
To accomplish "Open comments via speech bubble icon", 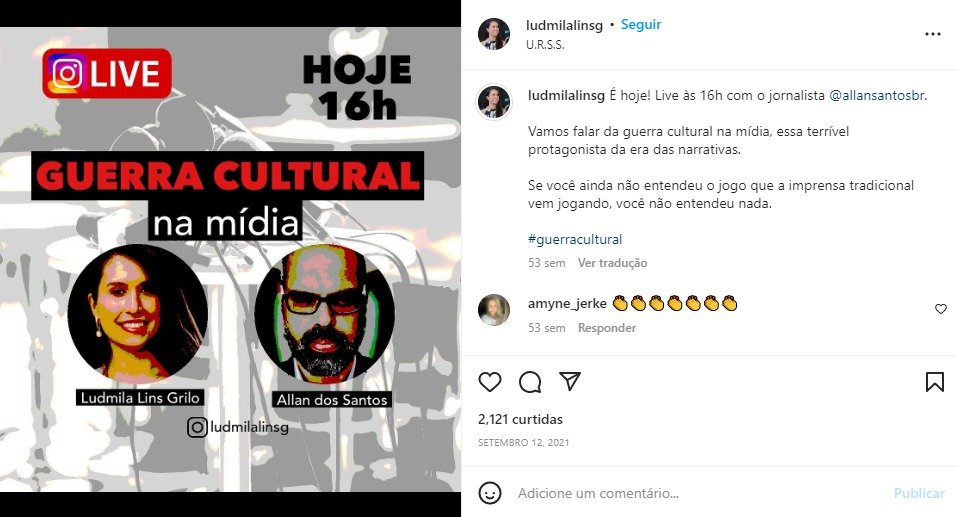I will (x=530, y=382).
